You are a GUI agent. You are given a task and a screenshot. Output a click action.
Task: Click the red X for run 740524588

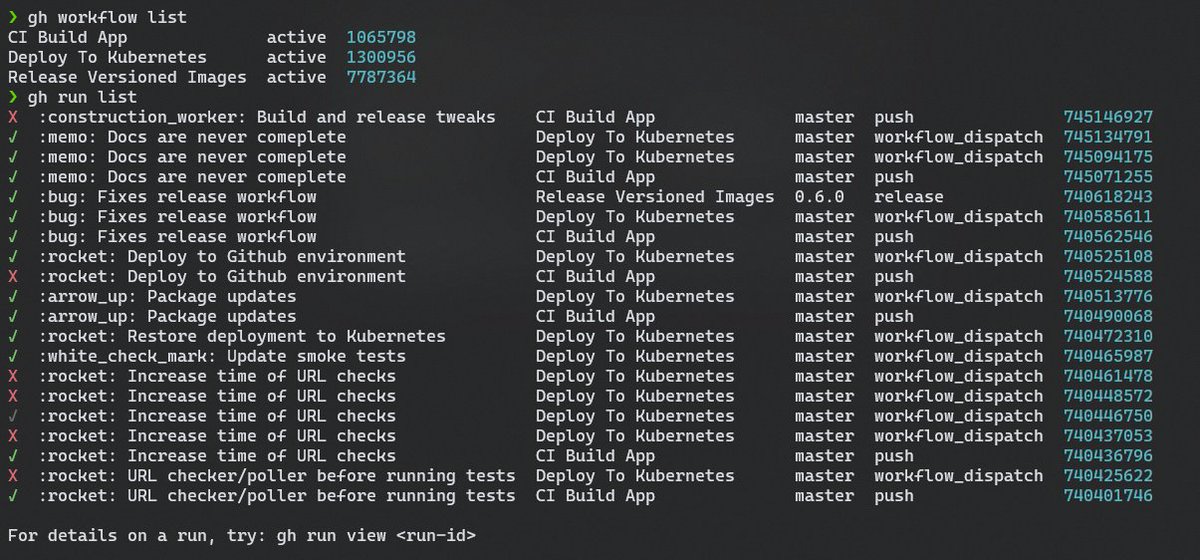coord(12,277)
